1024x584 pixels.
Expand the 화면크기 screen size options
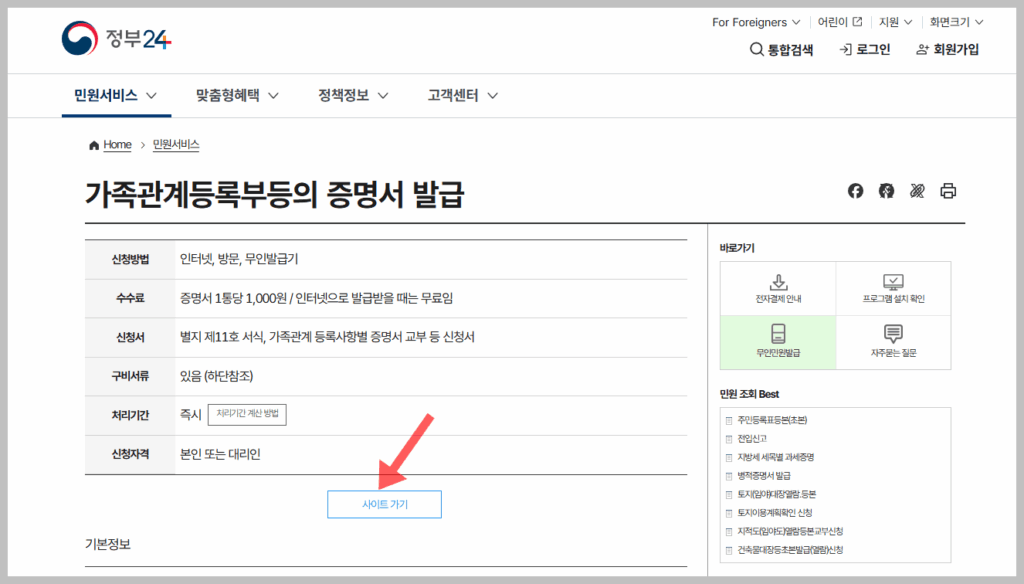tap(955, 21)
